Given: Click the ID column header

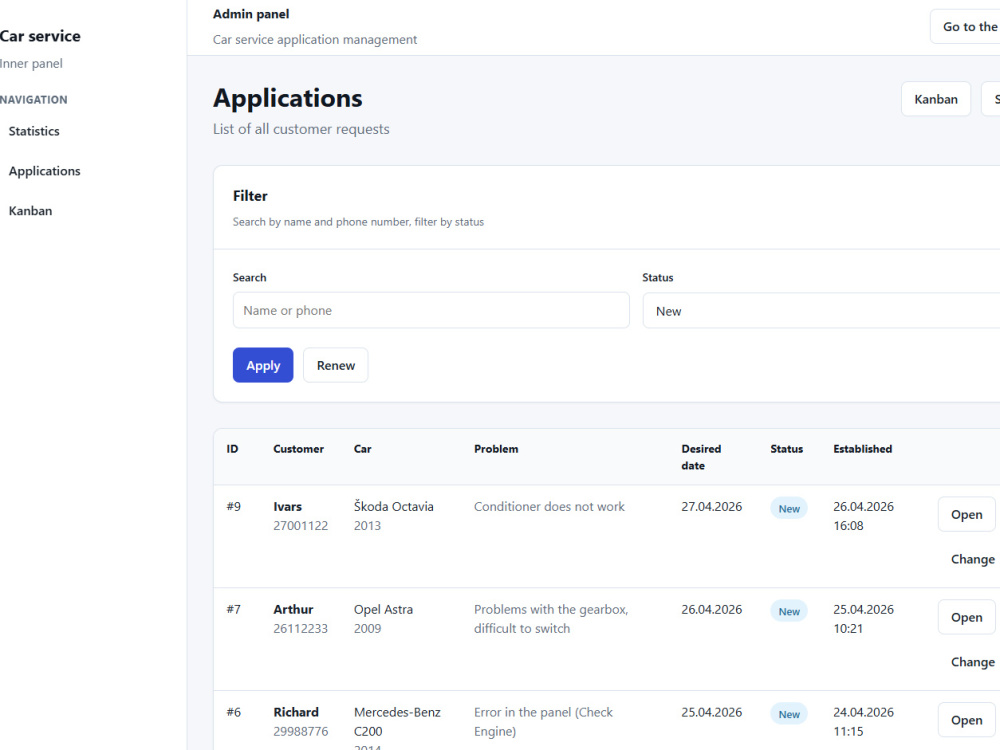Looking at the screenshot, I should 232,449.
